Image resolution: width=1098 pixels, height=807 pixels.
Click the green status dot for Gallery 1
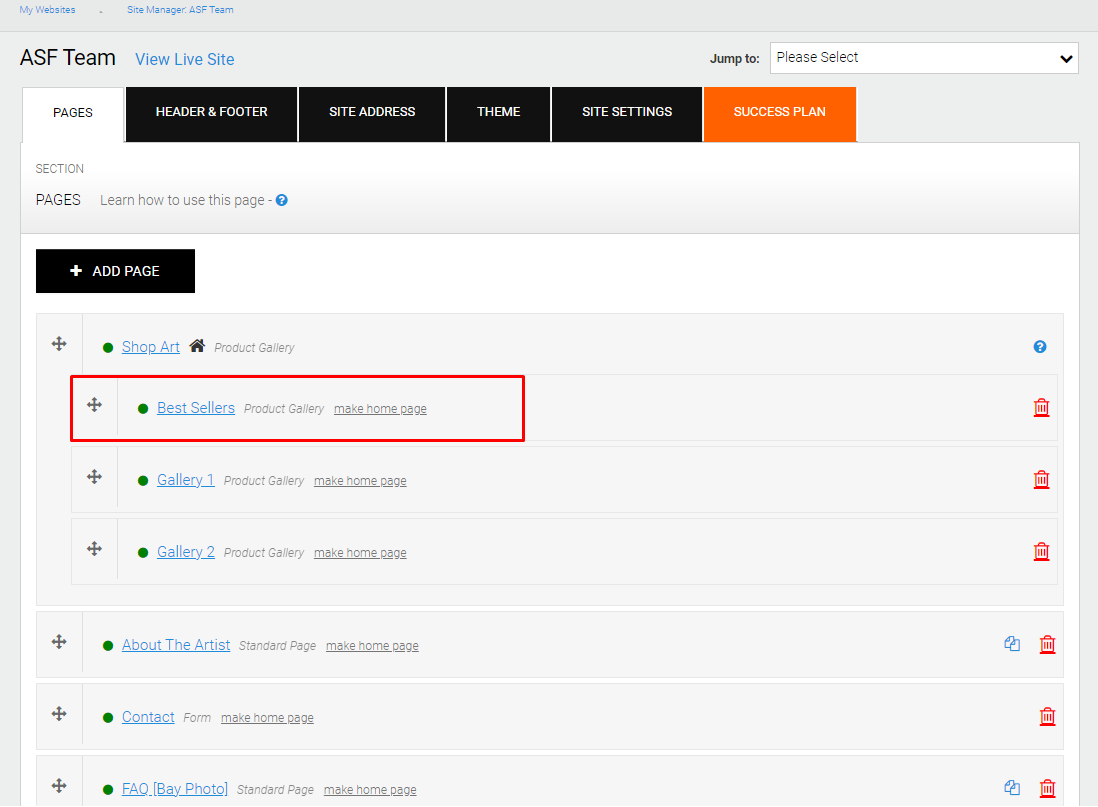(x=143, y=481)
